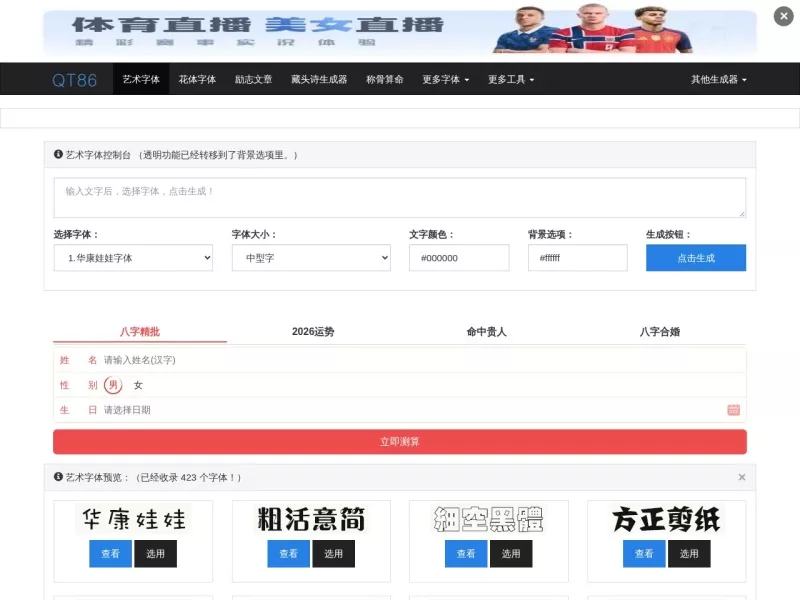Viewport: 800px width, 600px height.
Task: Expand the 更多字体 dropdown menu
Action: tap(445, 79)
